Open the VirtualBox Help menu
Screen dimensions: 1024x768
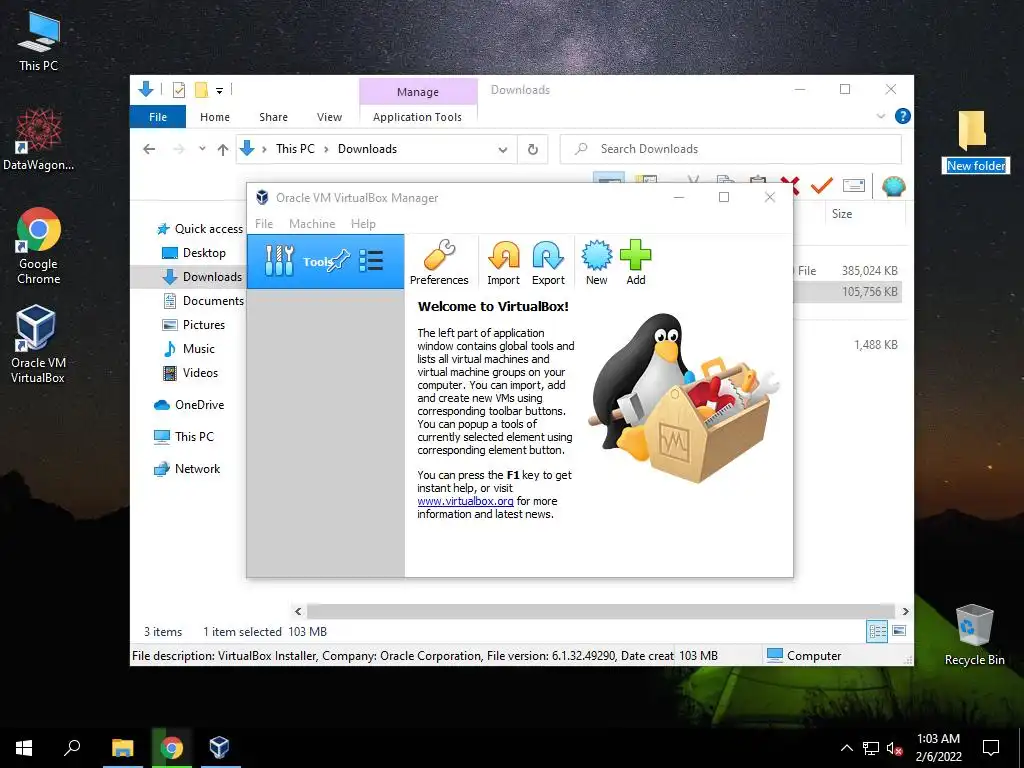click(363, 223)
